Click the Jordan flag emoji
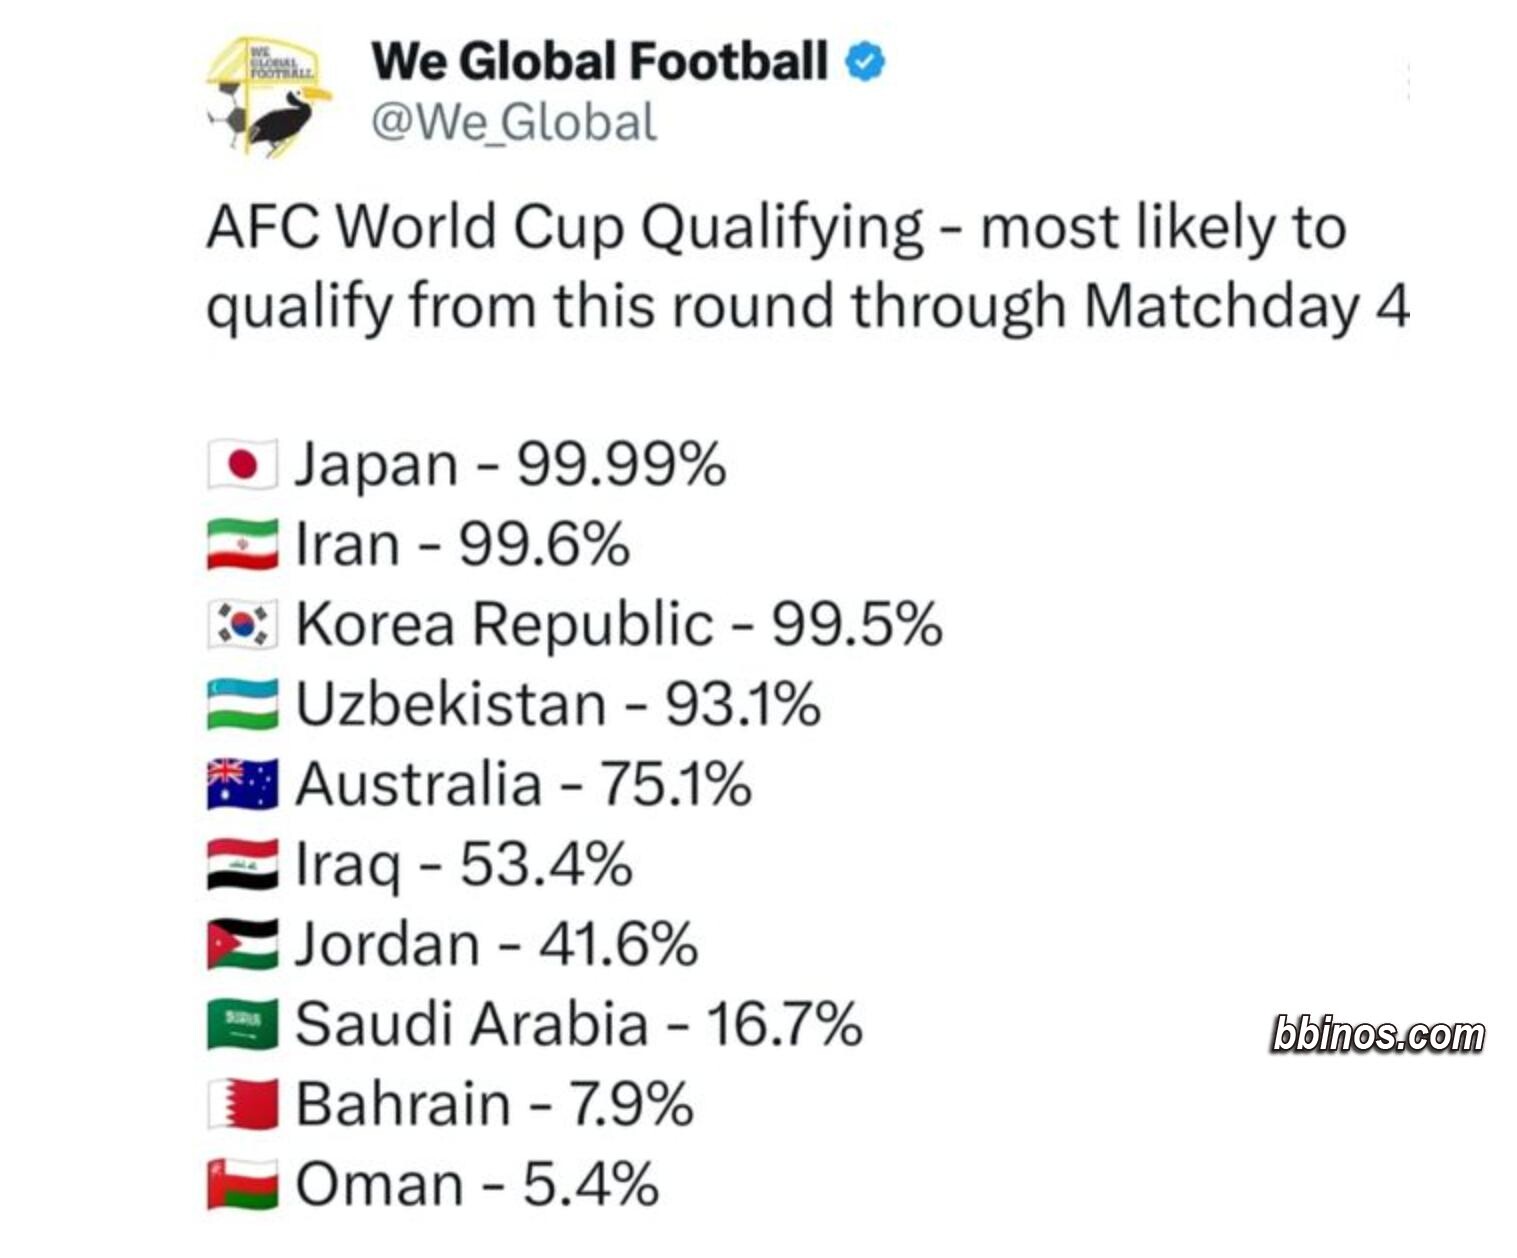Screen dimensions: 1517x1258 (x=243, y=945)
